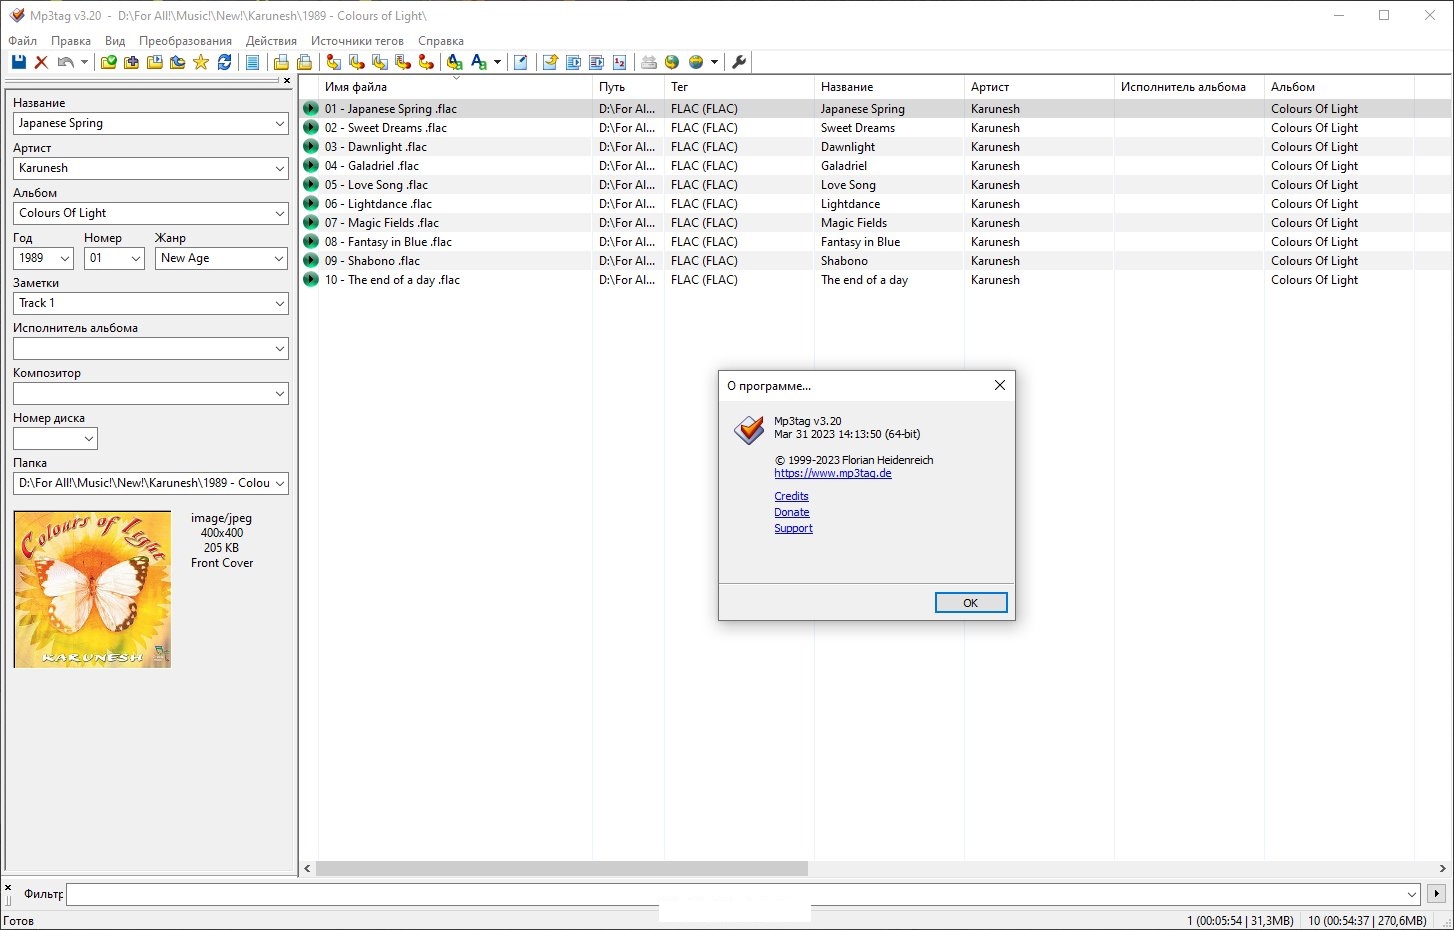The image size is (1454, 930).
Task: Open the Действия menu
Action: (271, 41)
